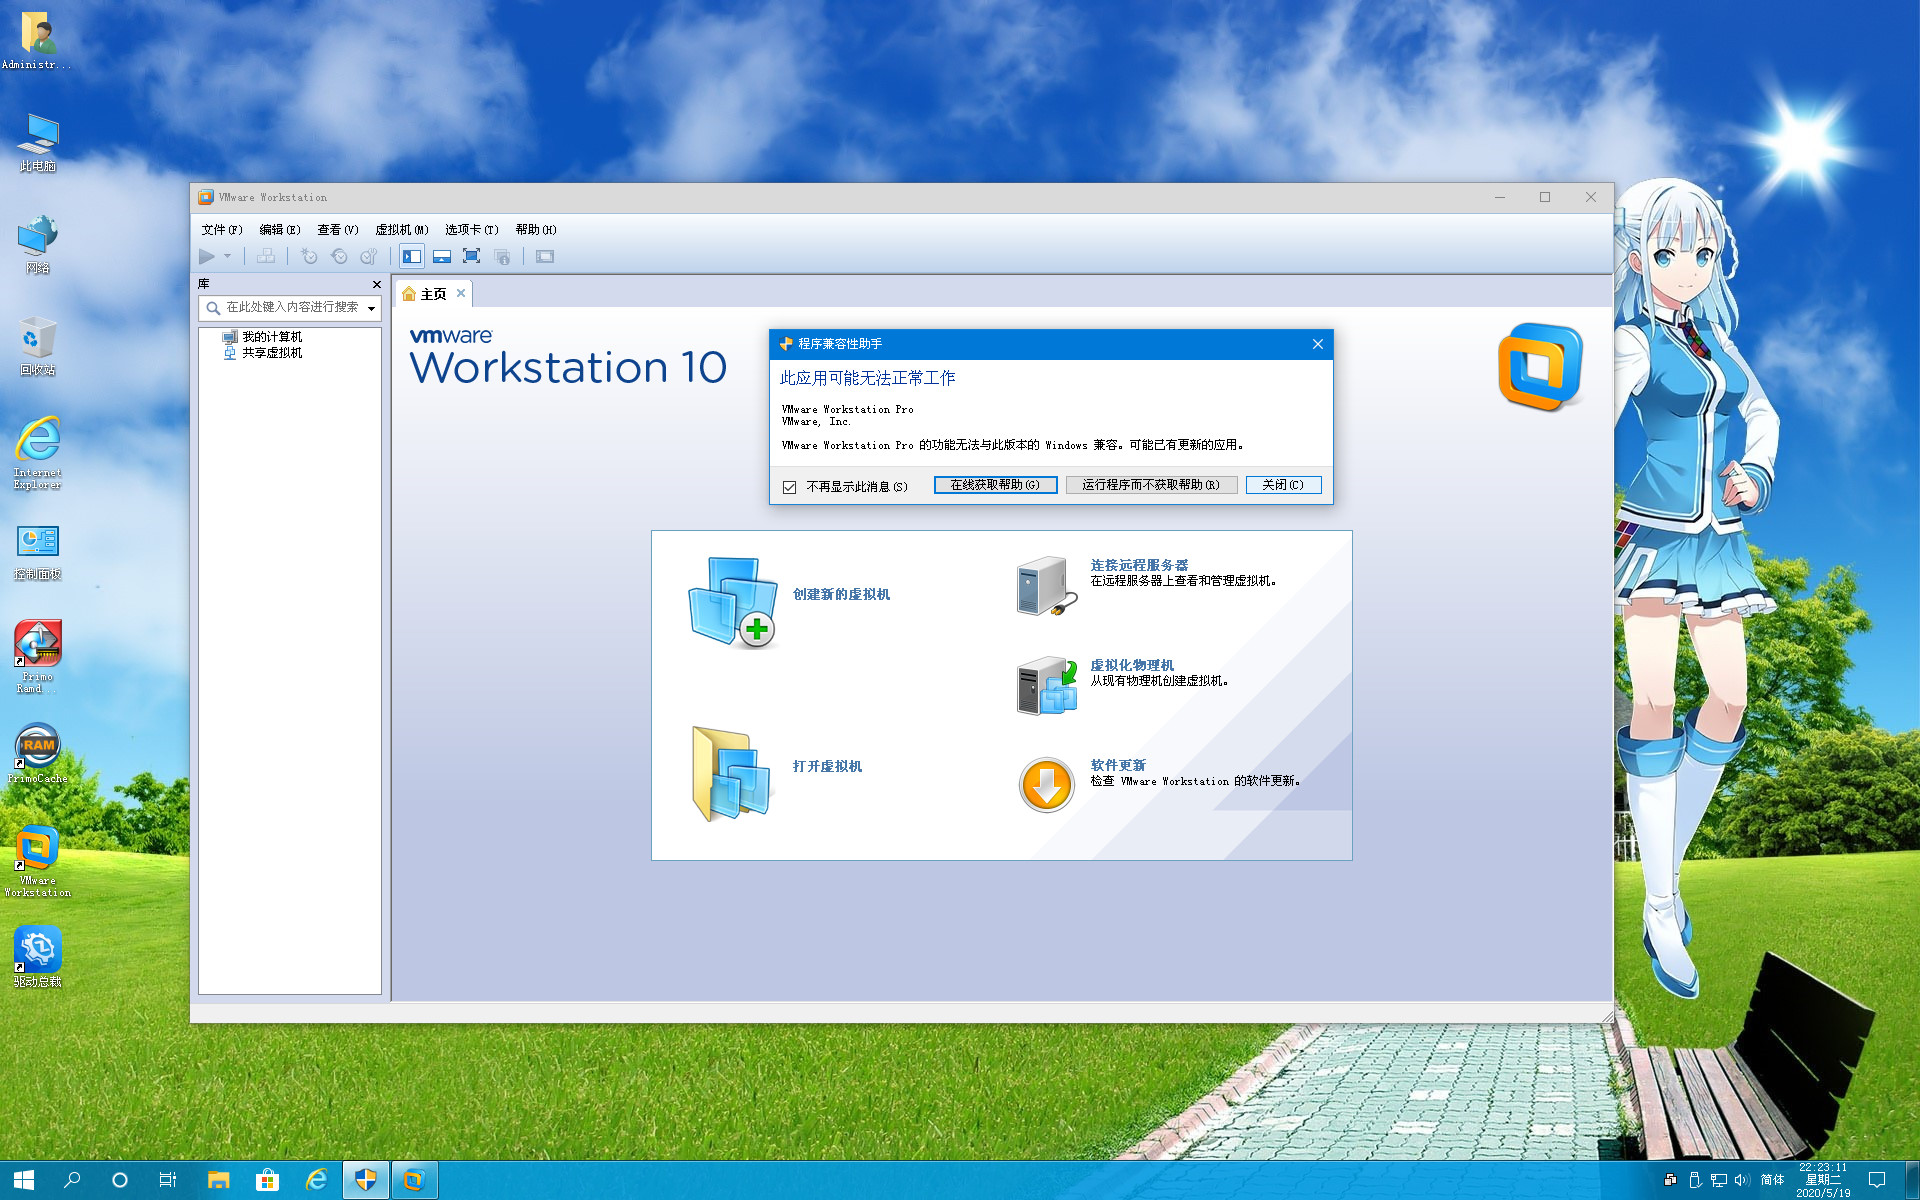Image resolution: width=1920 pixels, height=1200 pixels.
Task: Open the VMware Workstation desktop shortcut
Action: click(x=38, y=861)
